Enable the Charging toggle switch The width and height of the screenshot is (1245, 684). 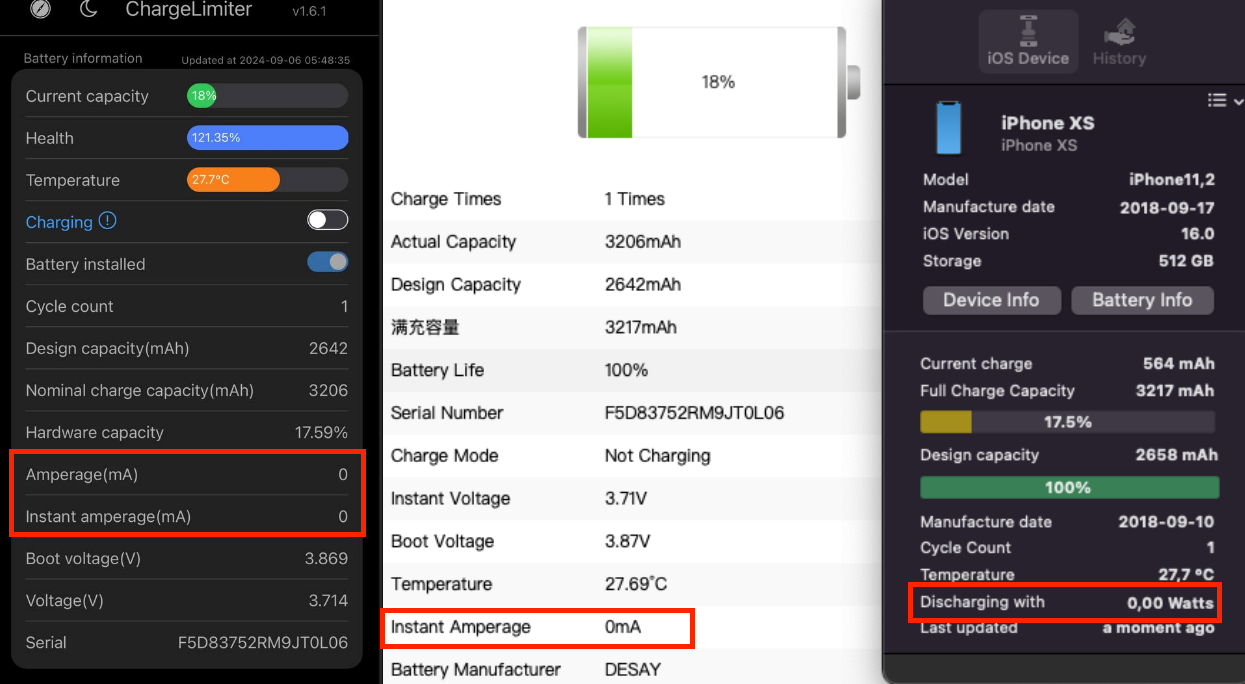point(328,220)
